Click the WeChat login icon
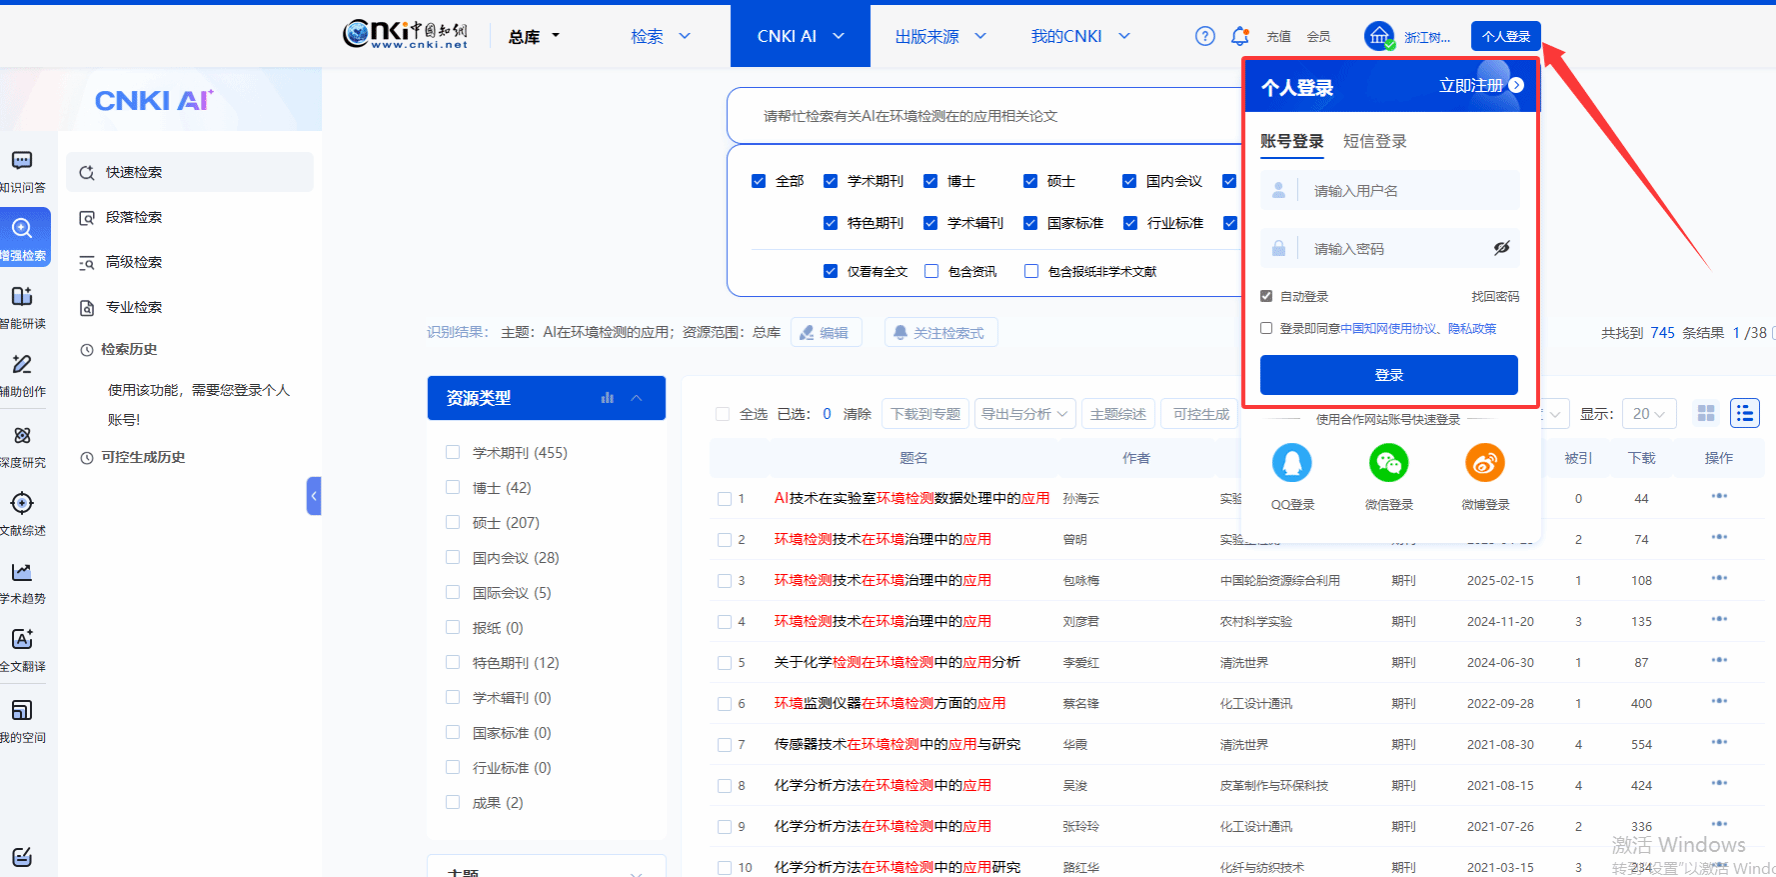Viewport: 1776px width, 877px height. point(1388,463)
